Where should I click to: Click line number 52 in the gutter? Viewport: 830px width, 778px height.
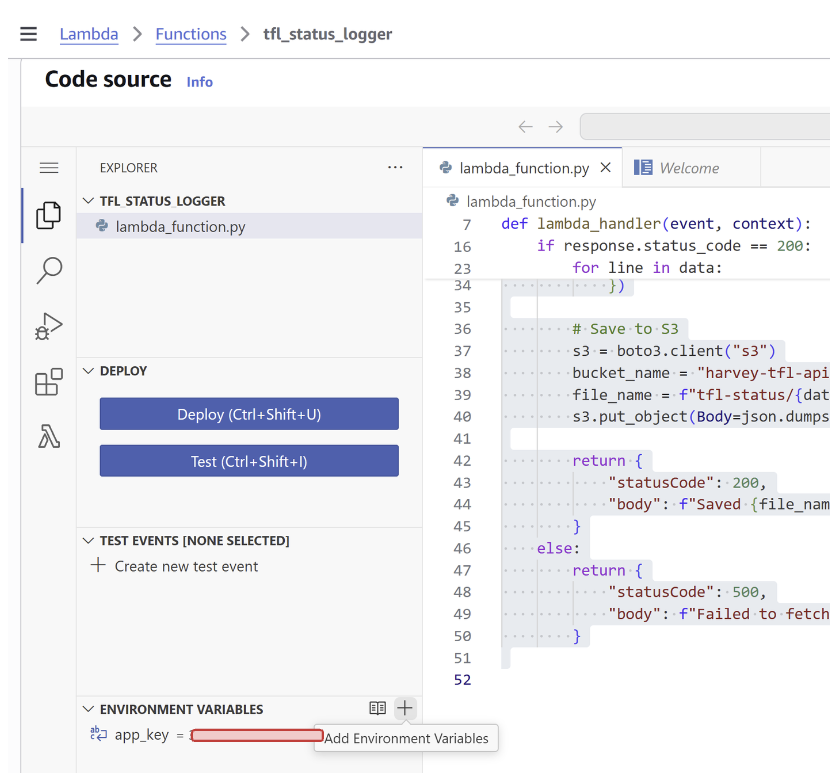pos(463,680)
